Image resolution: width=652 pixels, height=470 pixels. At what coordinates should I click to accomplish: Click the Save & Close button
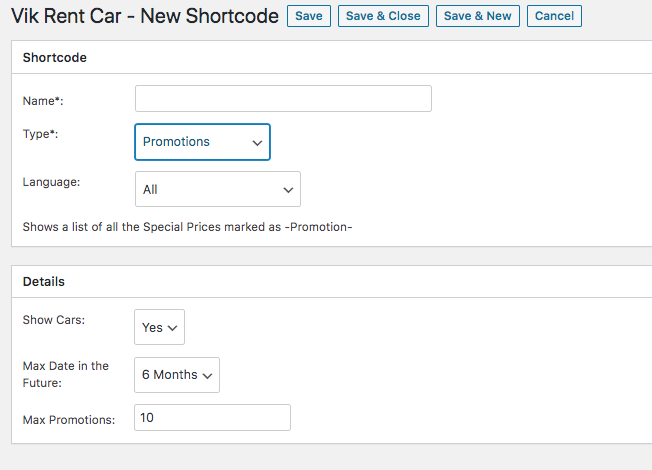point(383,16)
